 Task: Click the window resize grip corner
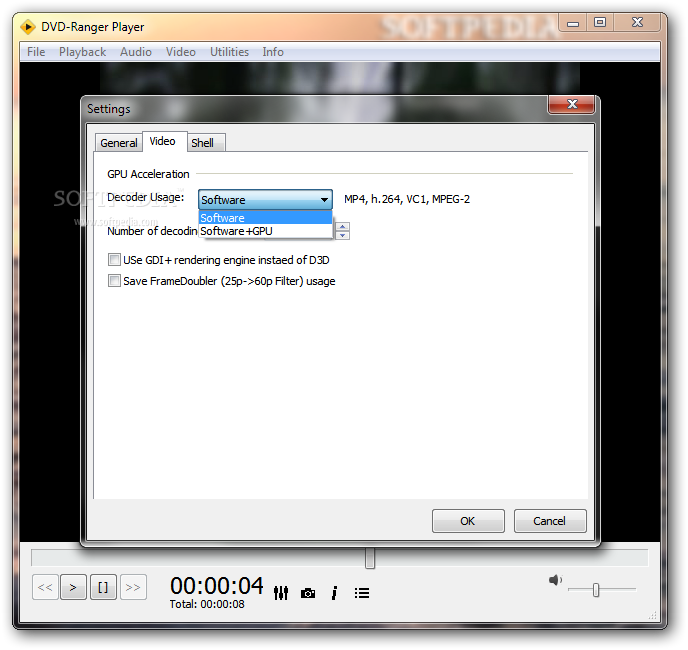[653, 616]
